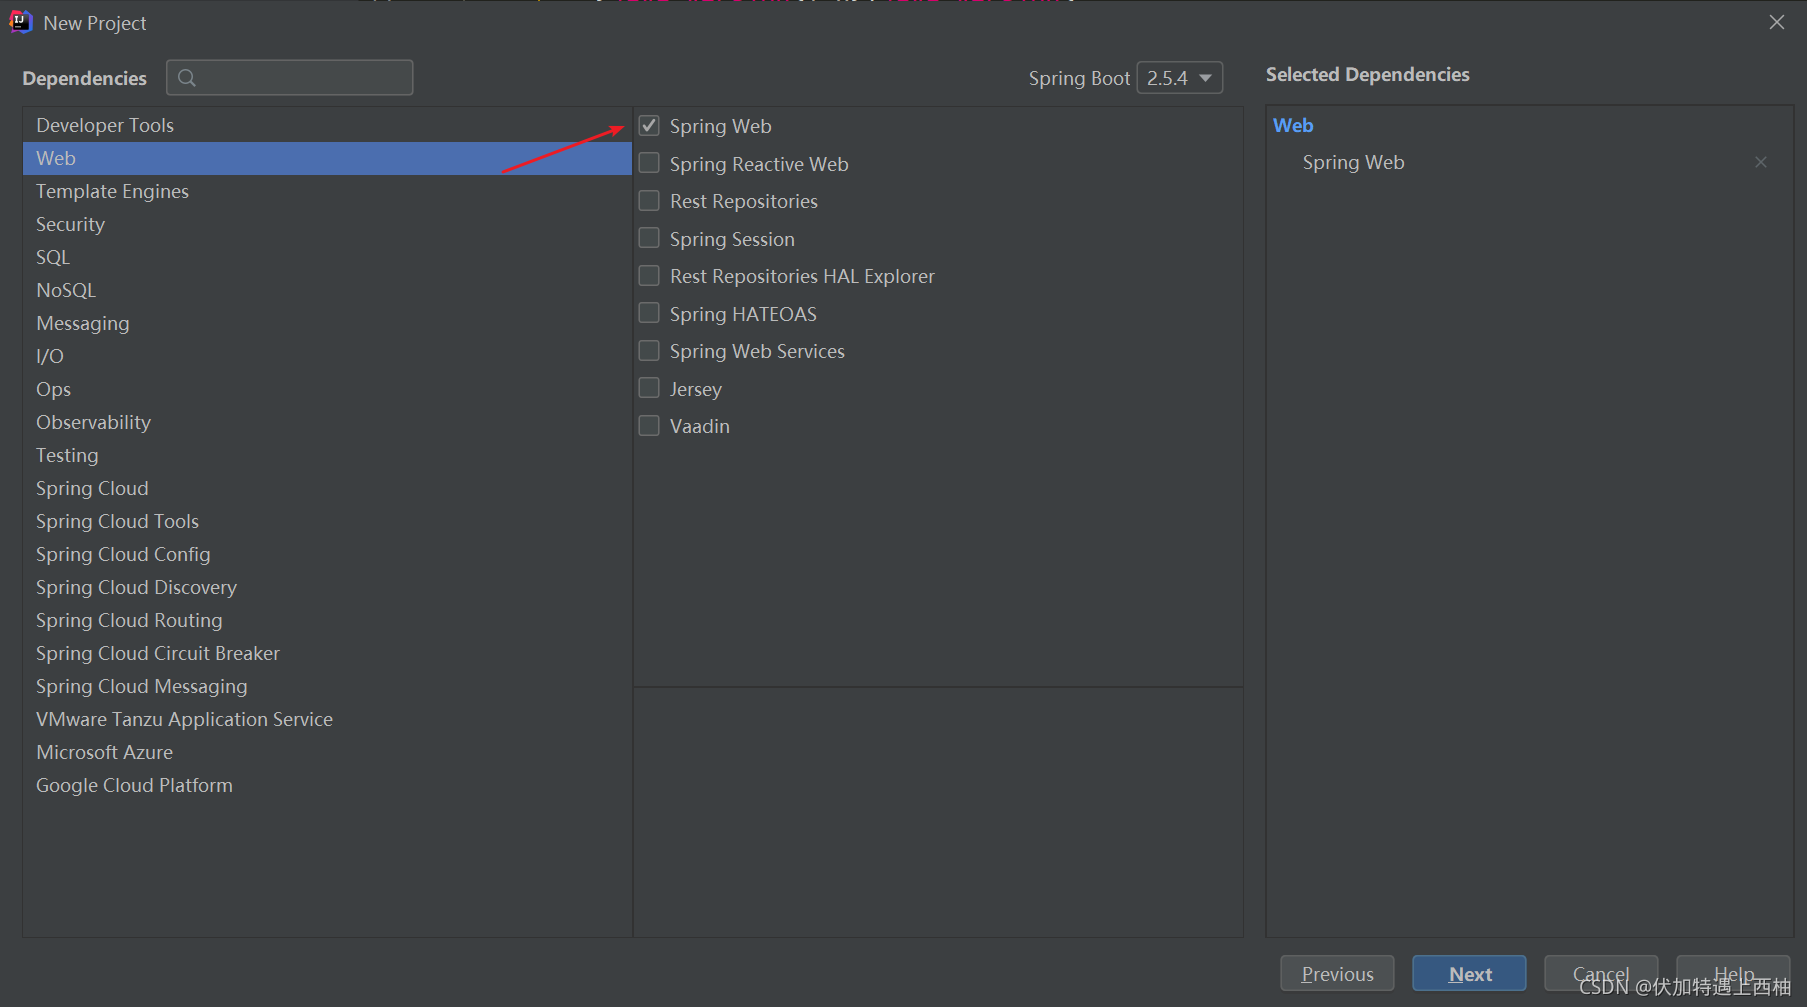Choose the Spring Cloud category

click(327, 488)
